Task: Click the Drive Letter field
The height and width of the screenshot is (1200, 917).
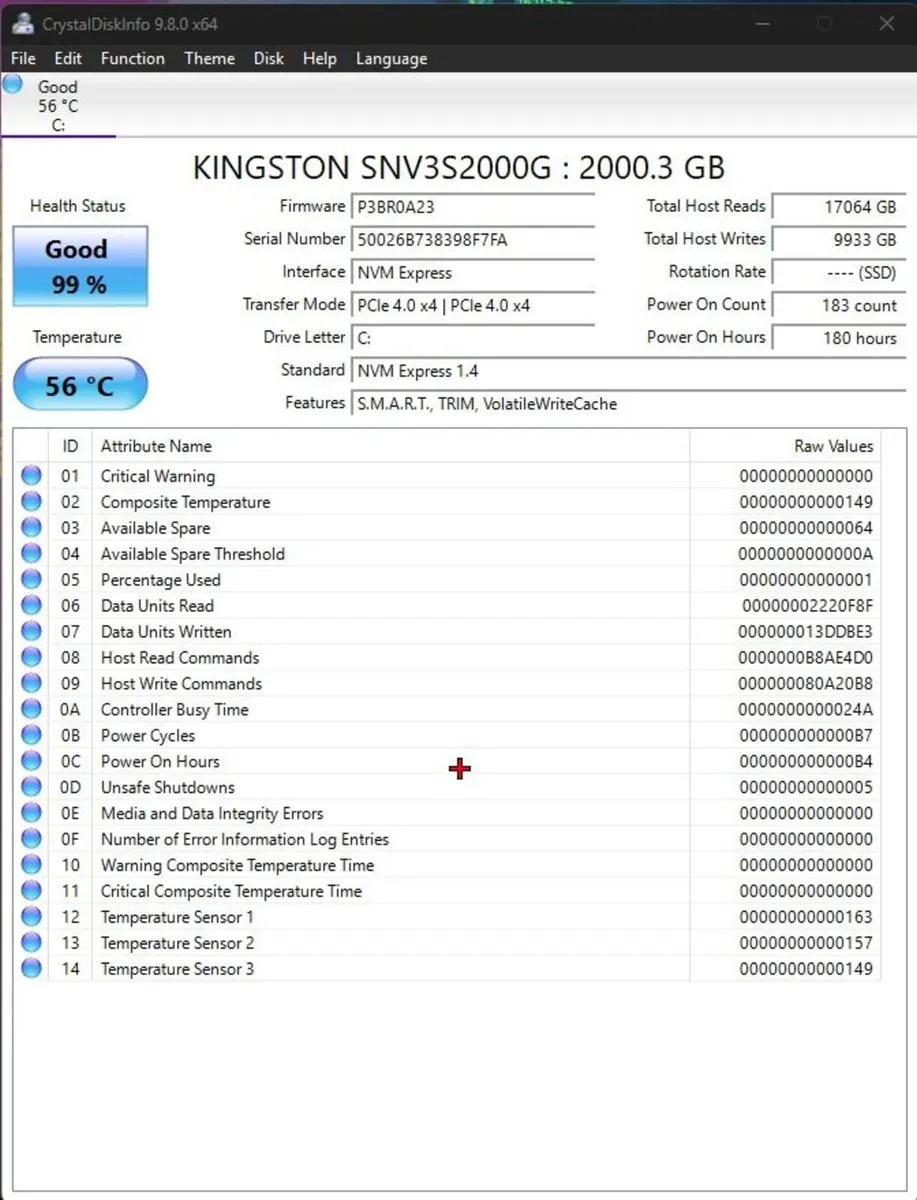Action: pyautogui.click(x=473, y=338)
